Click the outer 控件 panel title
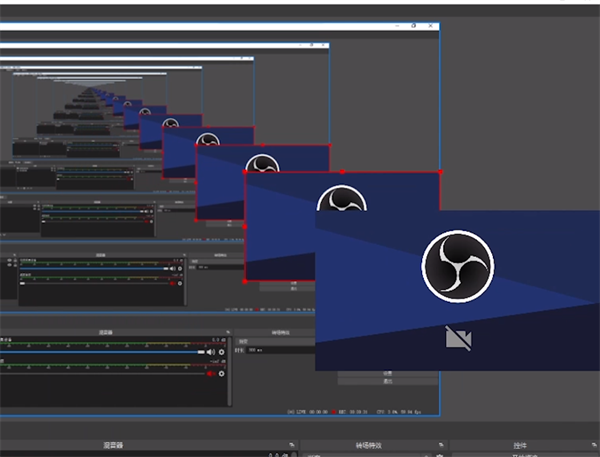Image resolution: width=600 pixels, height=457 pixels. click(x=520, y=445)
